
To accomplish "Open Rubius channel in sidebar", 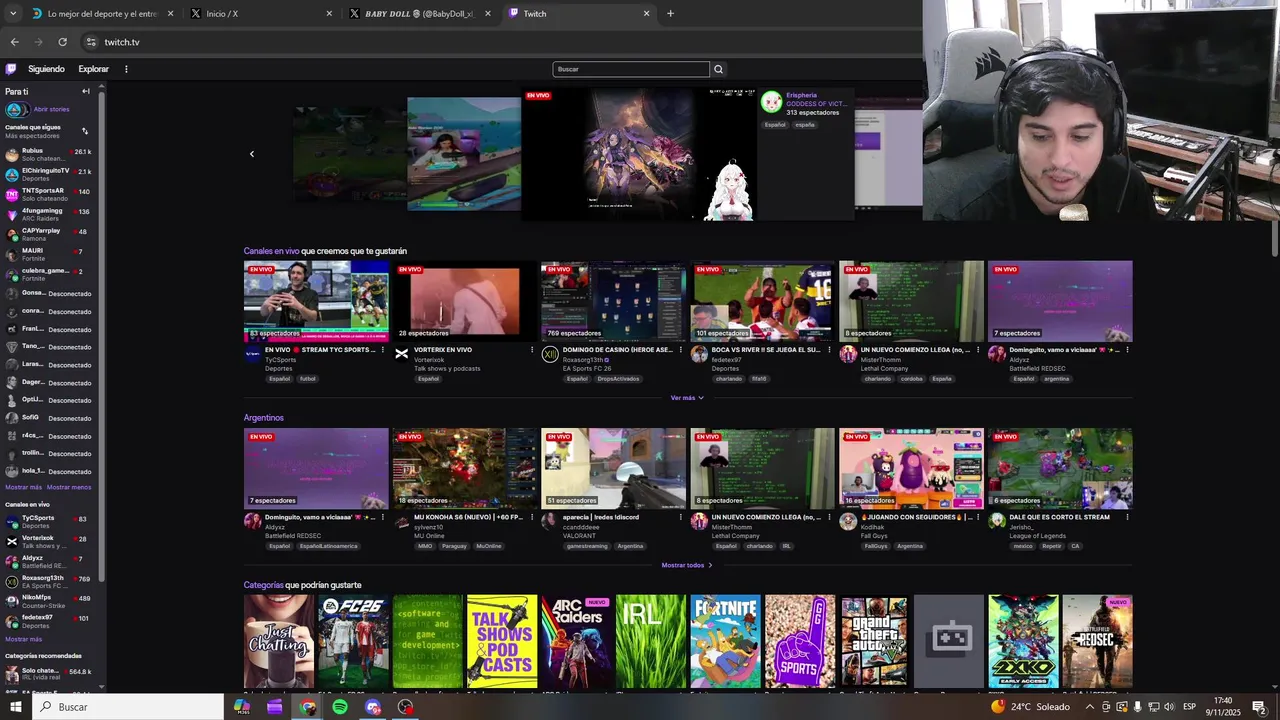I will click(x=49, y=154).
